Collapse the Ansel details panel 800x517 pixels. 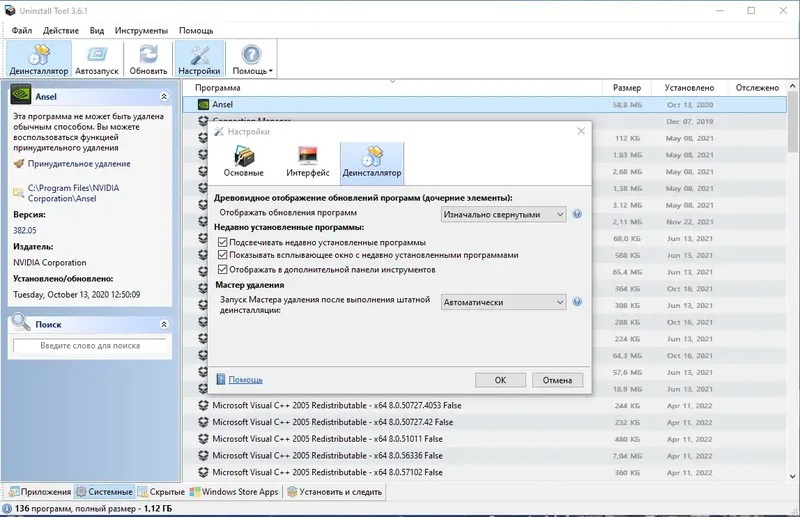[x=164, y=96]
